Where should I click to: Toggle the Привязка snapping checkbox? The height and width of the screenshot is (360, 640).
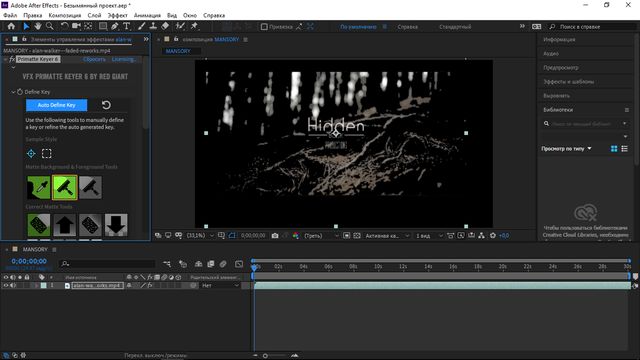tap(264, 27)
